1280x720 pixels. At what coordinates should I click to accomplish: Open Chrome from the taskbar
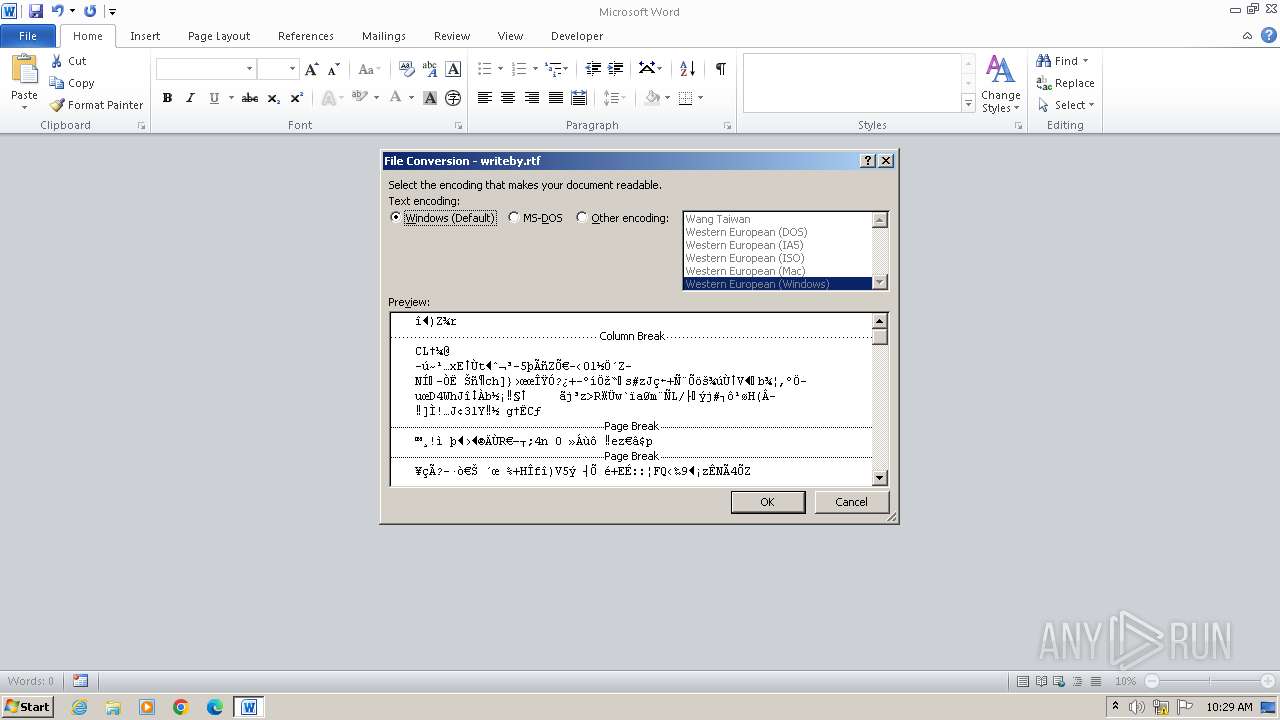(181, 707)
